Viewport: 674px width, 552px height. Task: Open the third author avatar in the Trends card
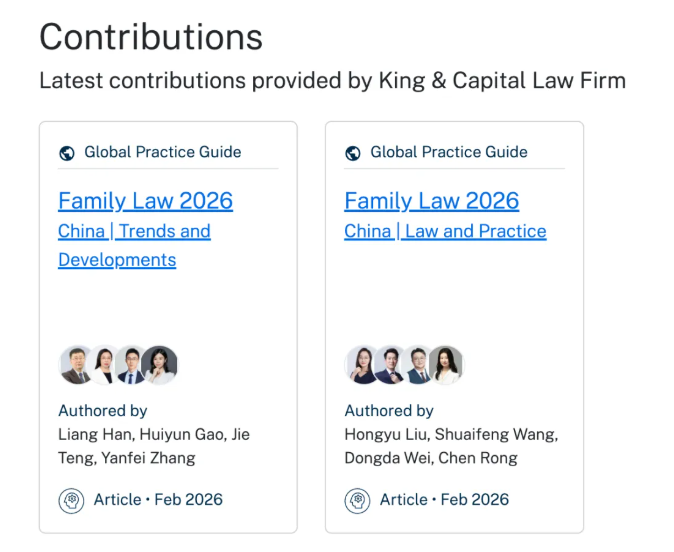point(131,365)
